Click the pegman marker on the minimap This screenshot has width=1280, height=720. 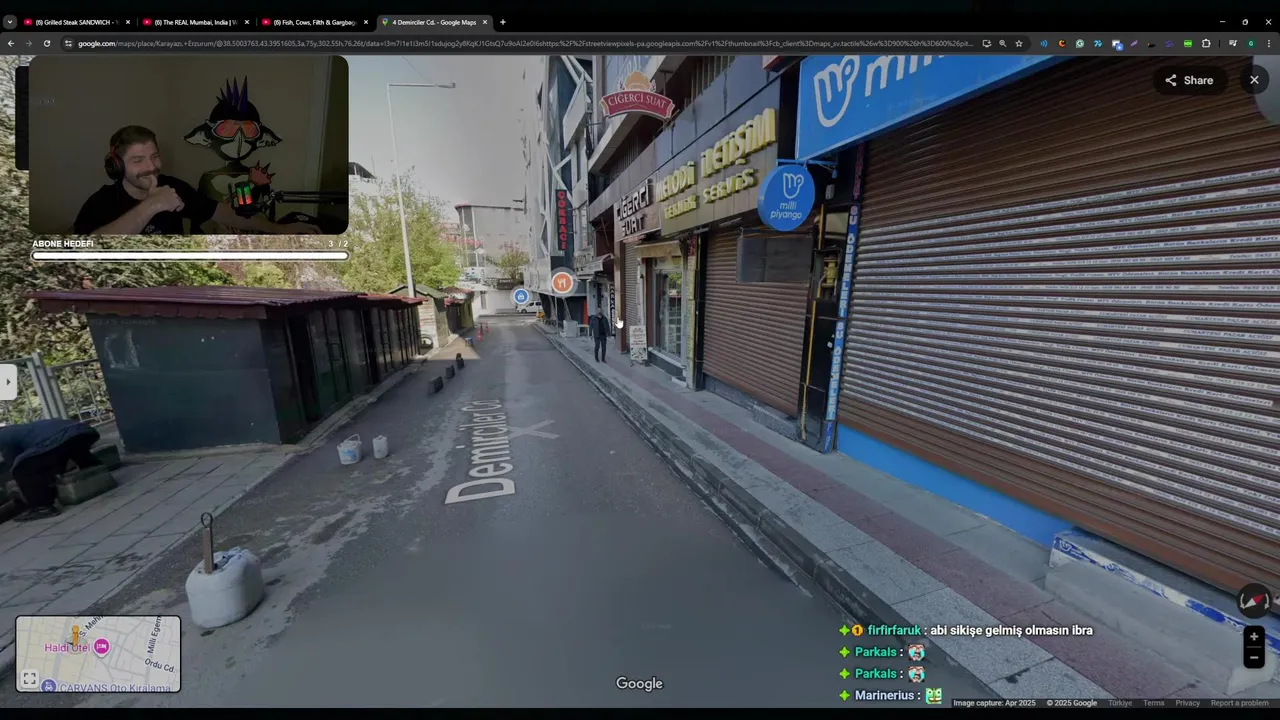[75, 636]
